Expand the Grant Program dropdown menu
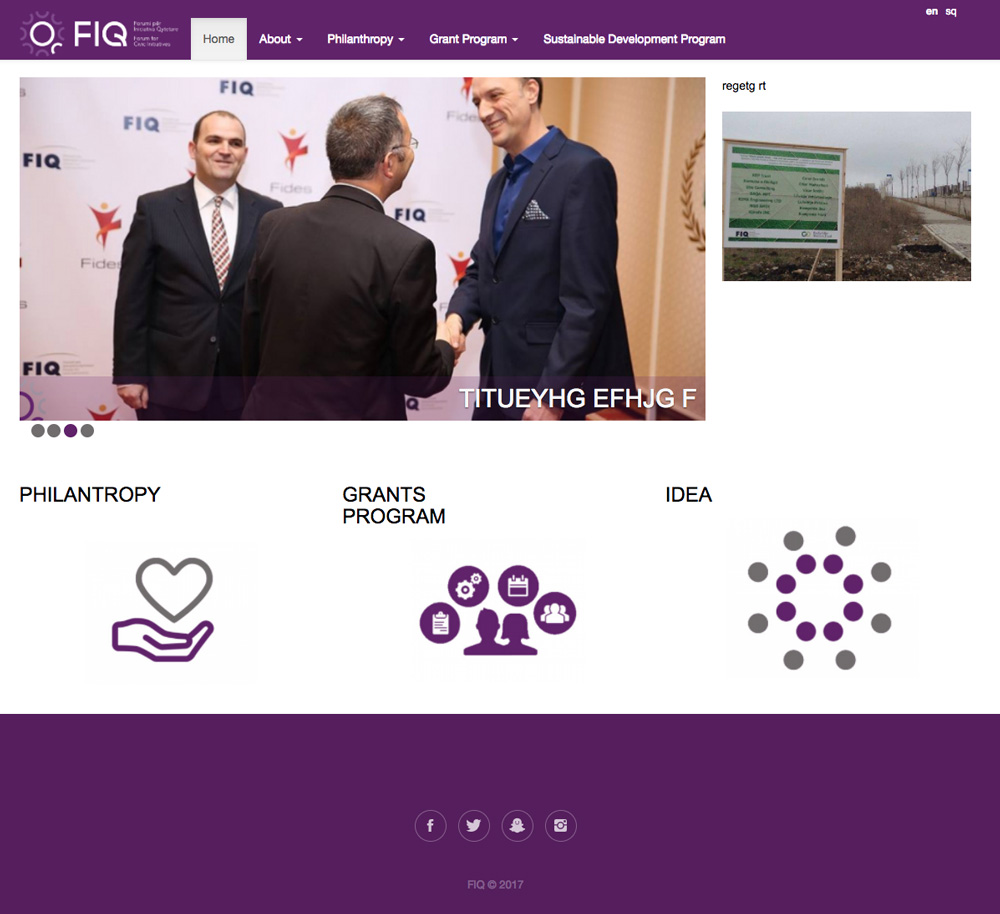1000x914 pixels. point(473,39)
